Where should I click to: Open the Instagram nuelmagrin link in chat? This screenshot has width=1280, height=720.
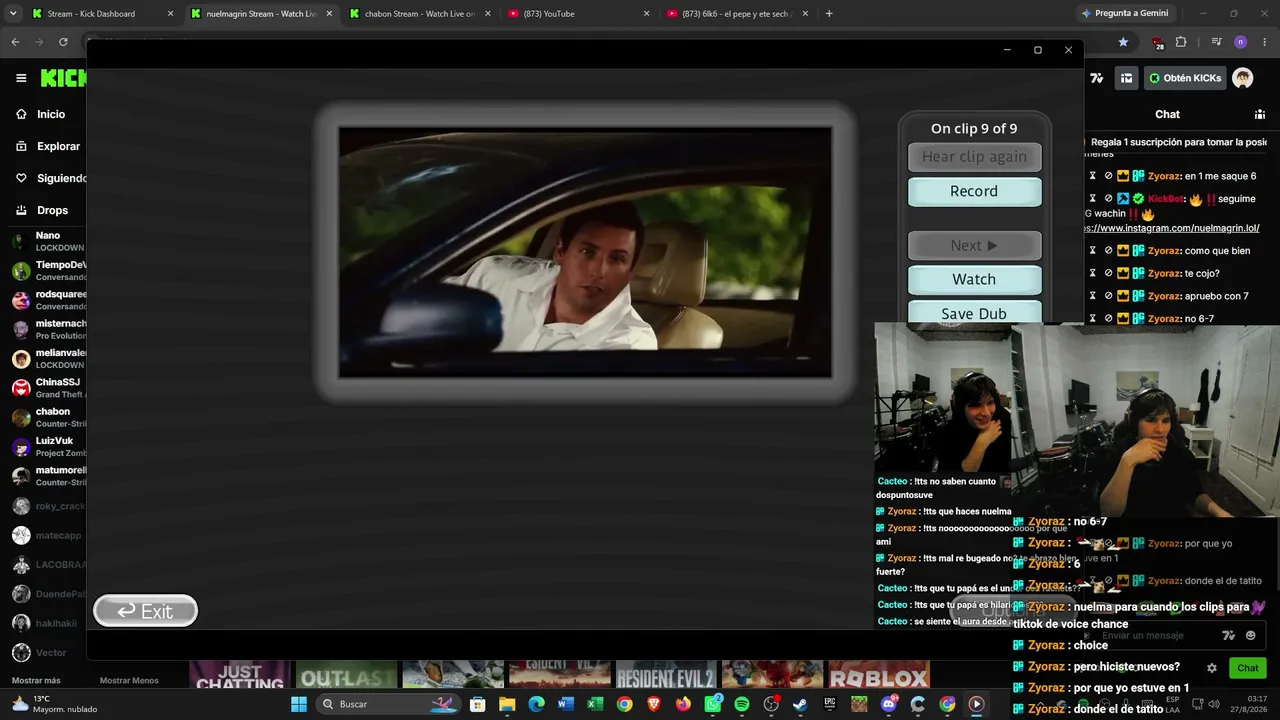pyautogui.click(x=1173, y=228)
